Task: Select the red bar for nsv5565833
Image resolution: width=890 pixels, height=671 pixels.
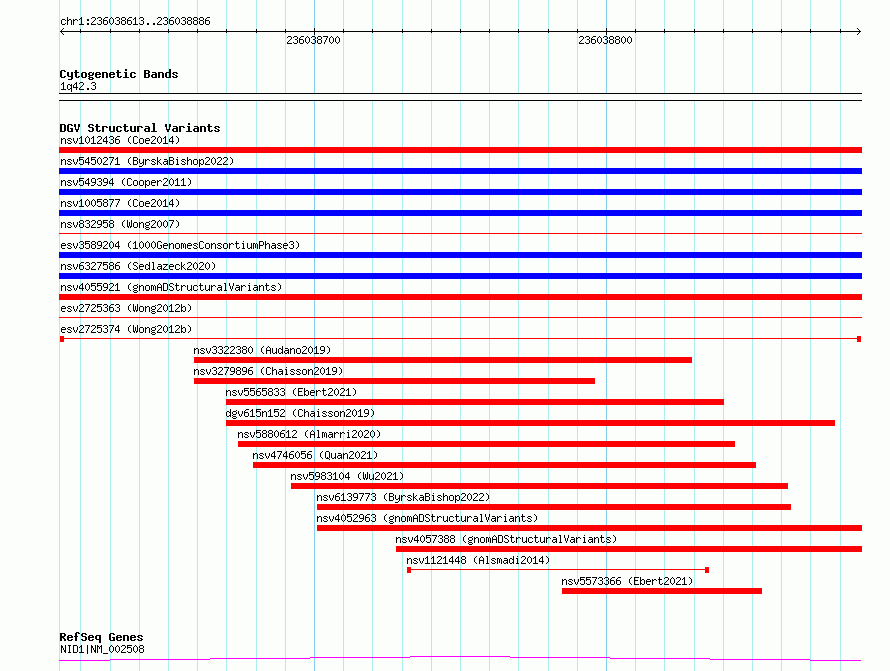Action: (x=475, y=402)
